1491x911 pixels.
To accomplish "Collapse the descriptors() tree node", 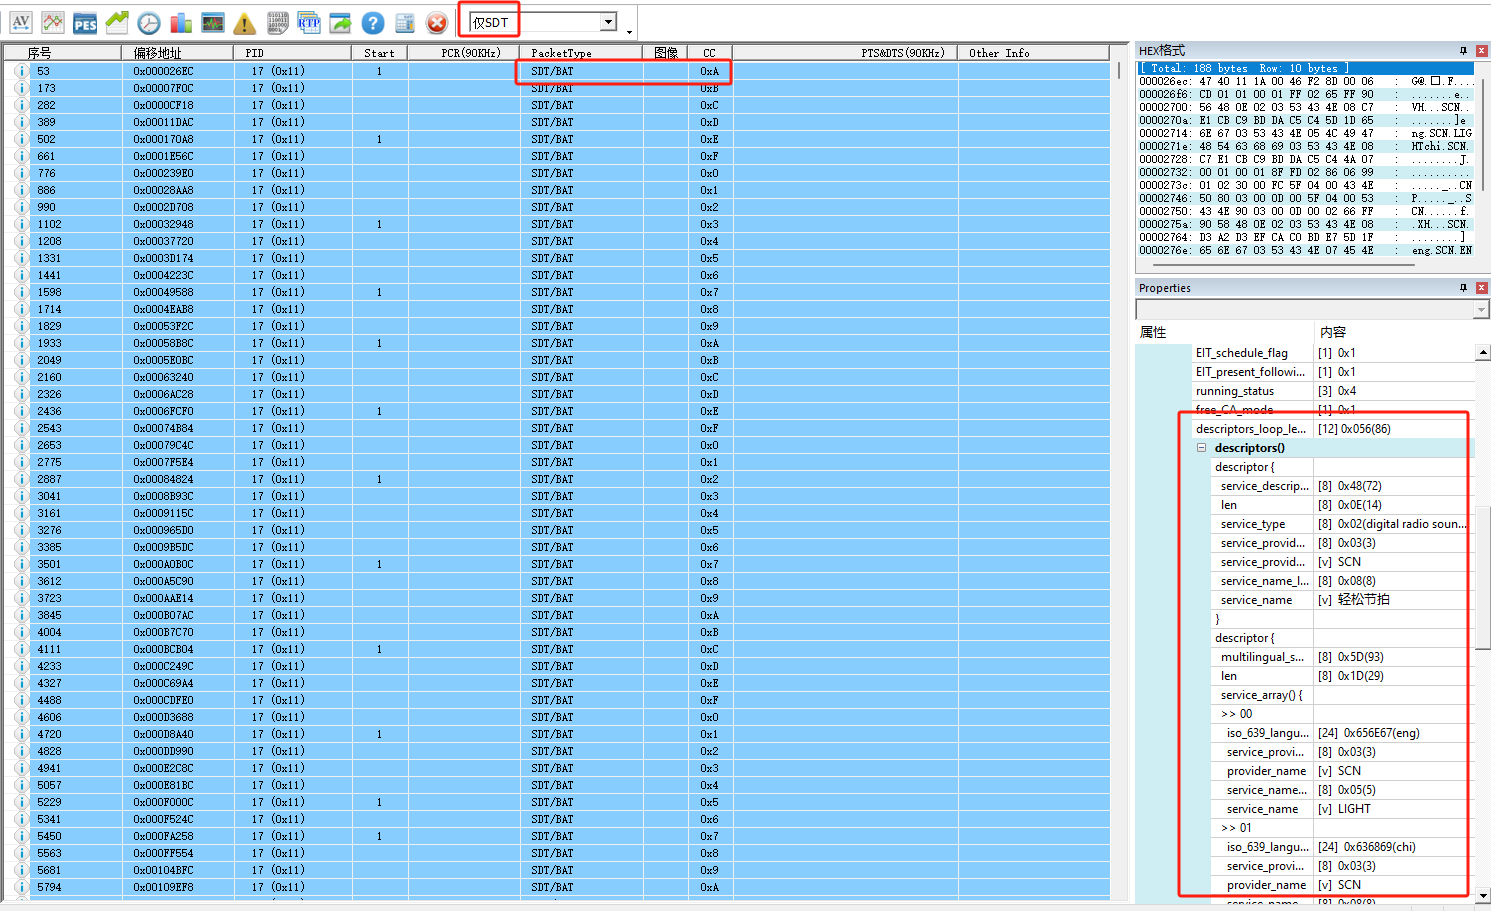I will [x=1202, y=448].
